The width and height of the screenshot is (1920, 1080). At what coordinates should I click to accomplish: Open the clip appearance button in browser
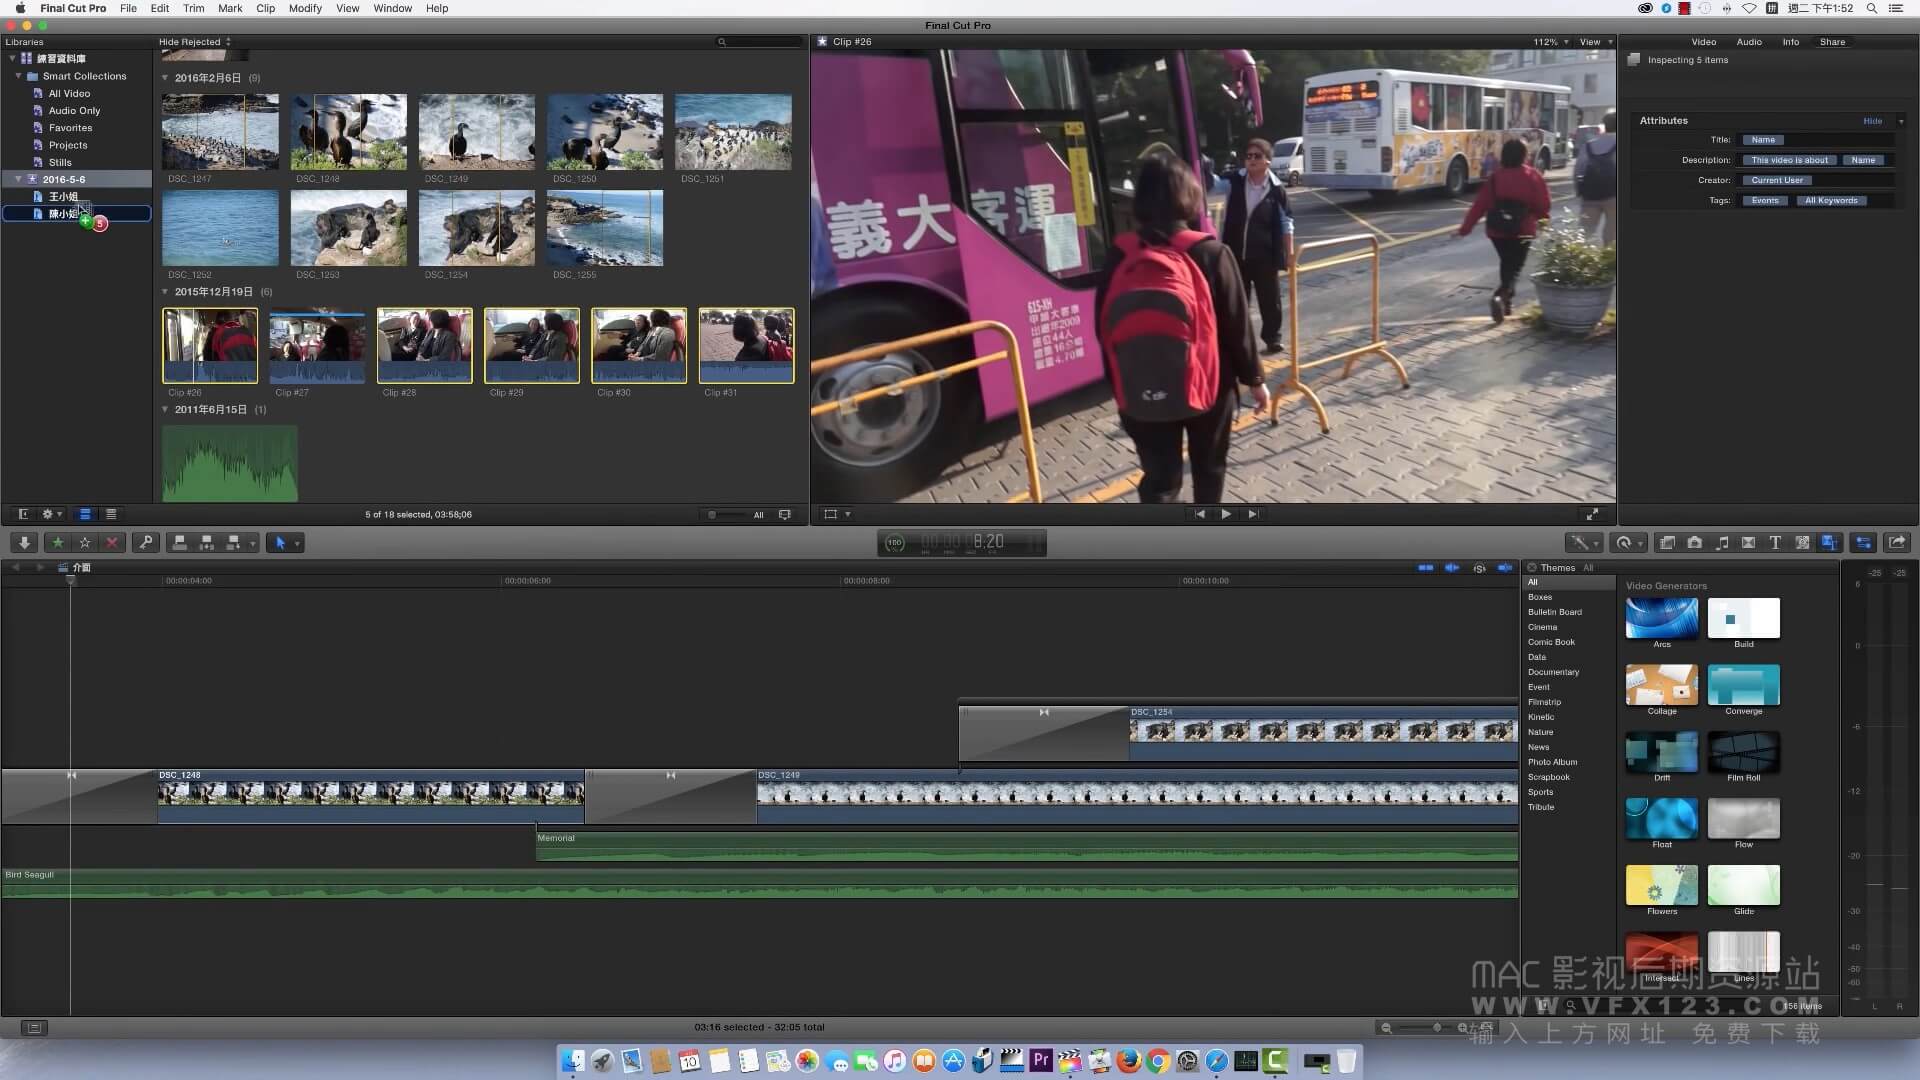pos(785,515)
